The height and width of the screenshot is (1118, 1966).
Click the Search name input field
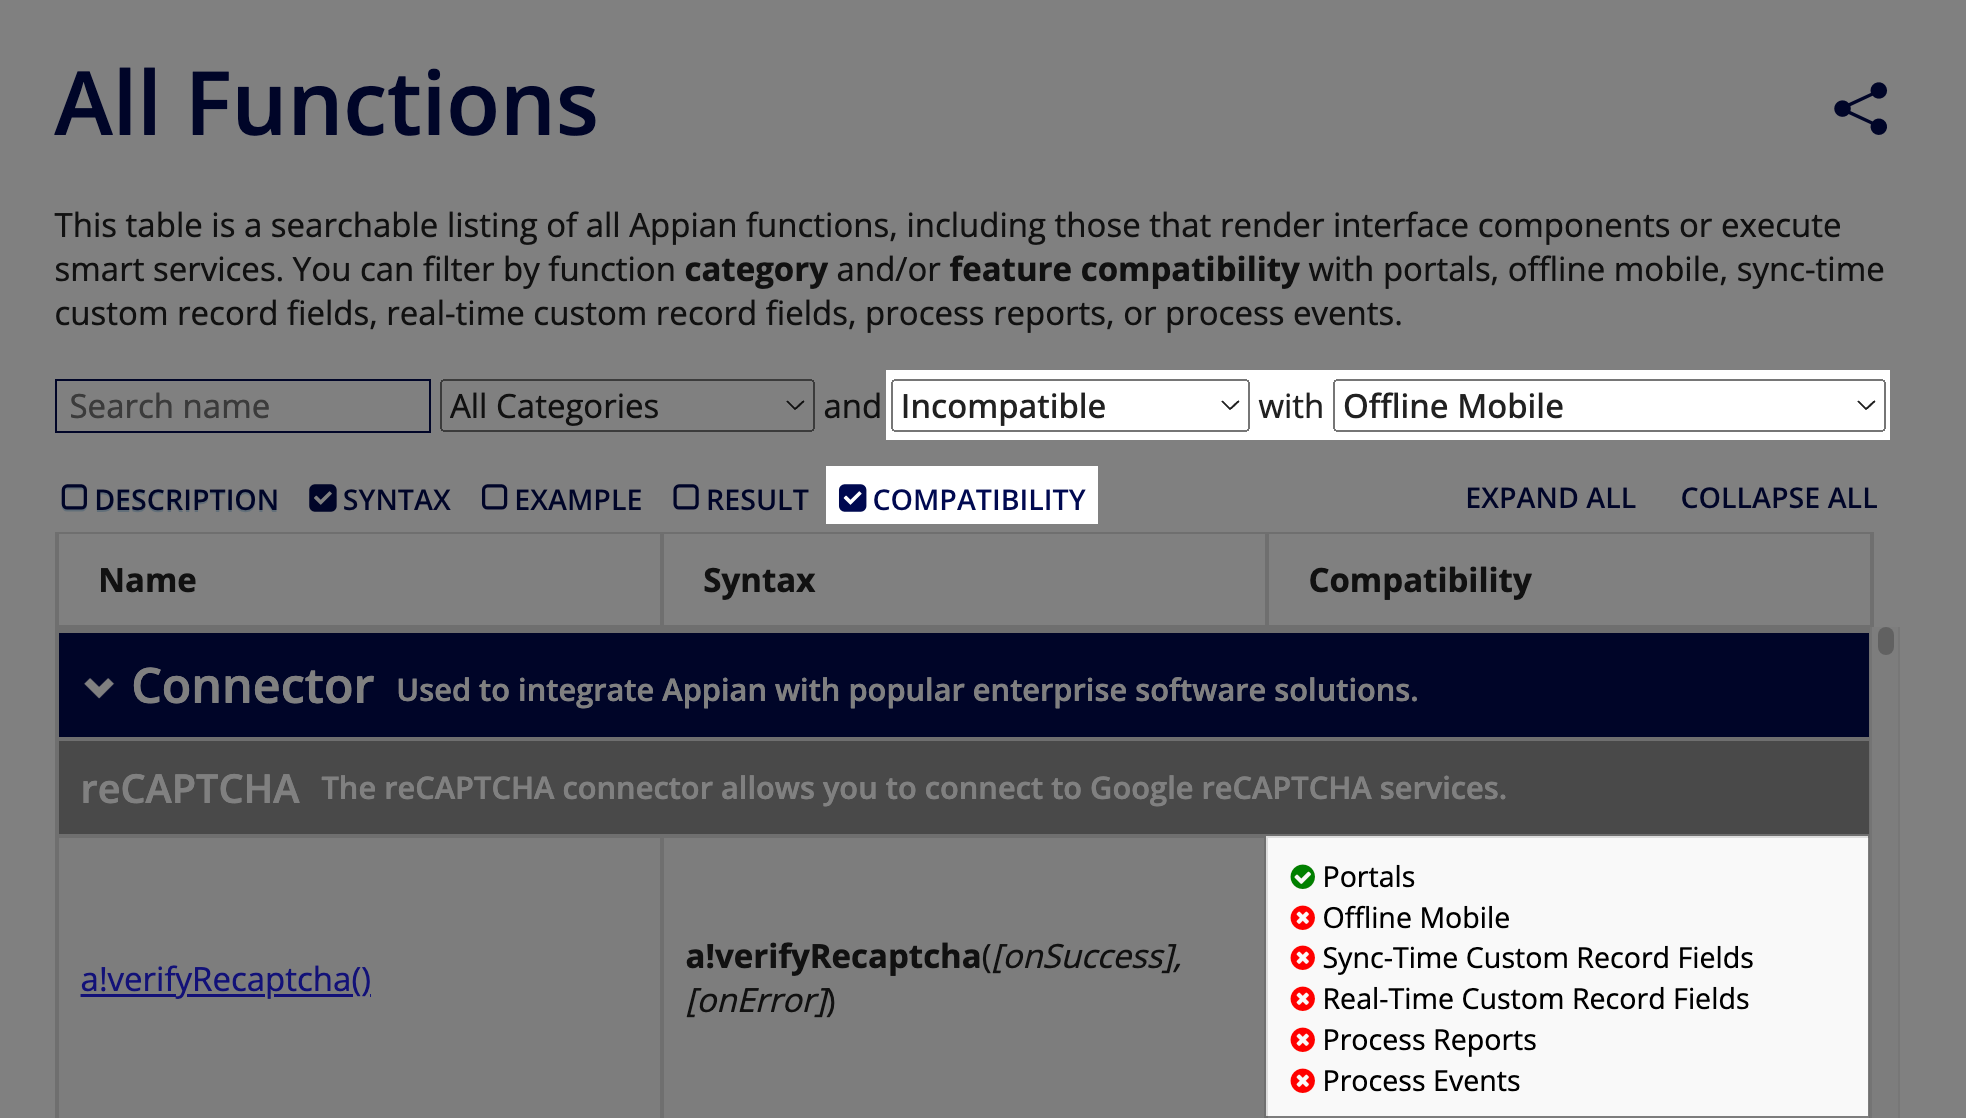[x=243, y=406]
